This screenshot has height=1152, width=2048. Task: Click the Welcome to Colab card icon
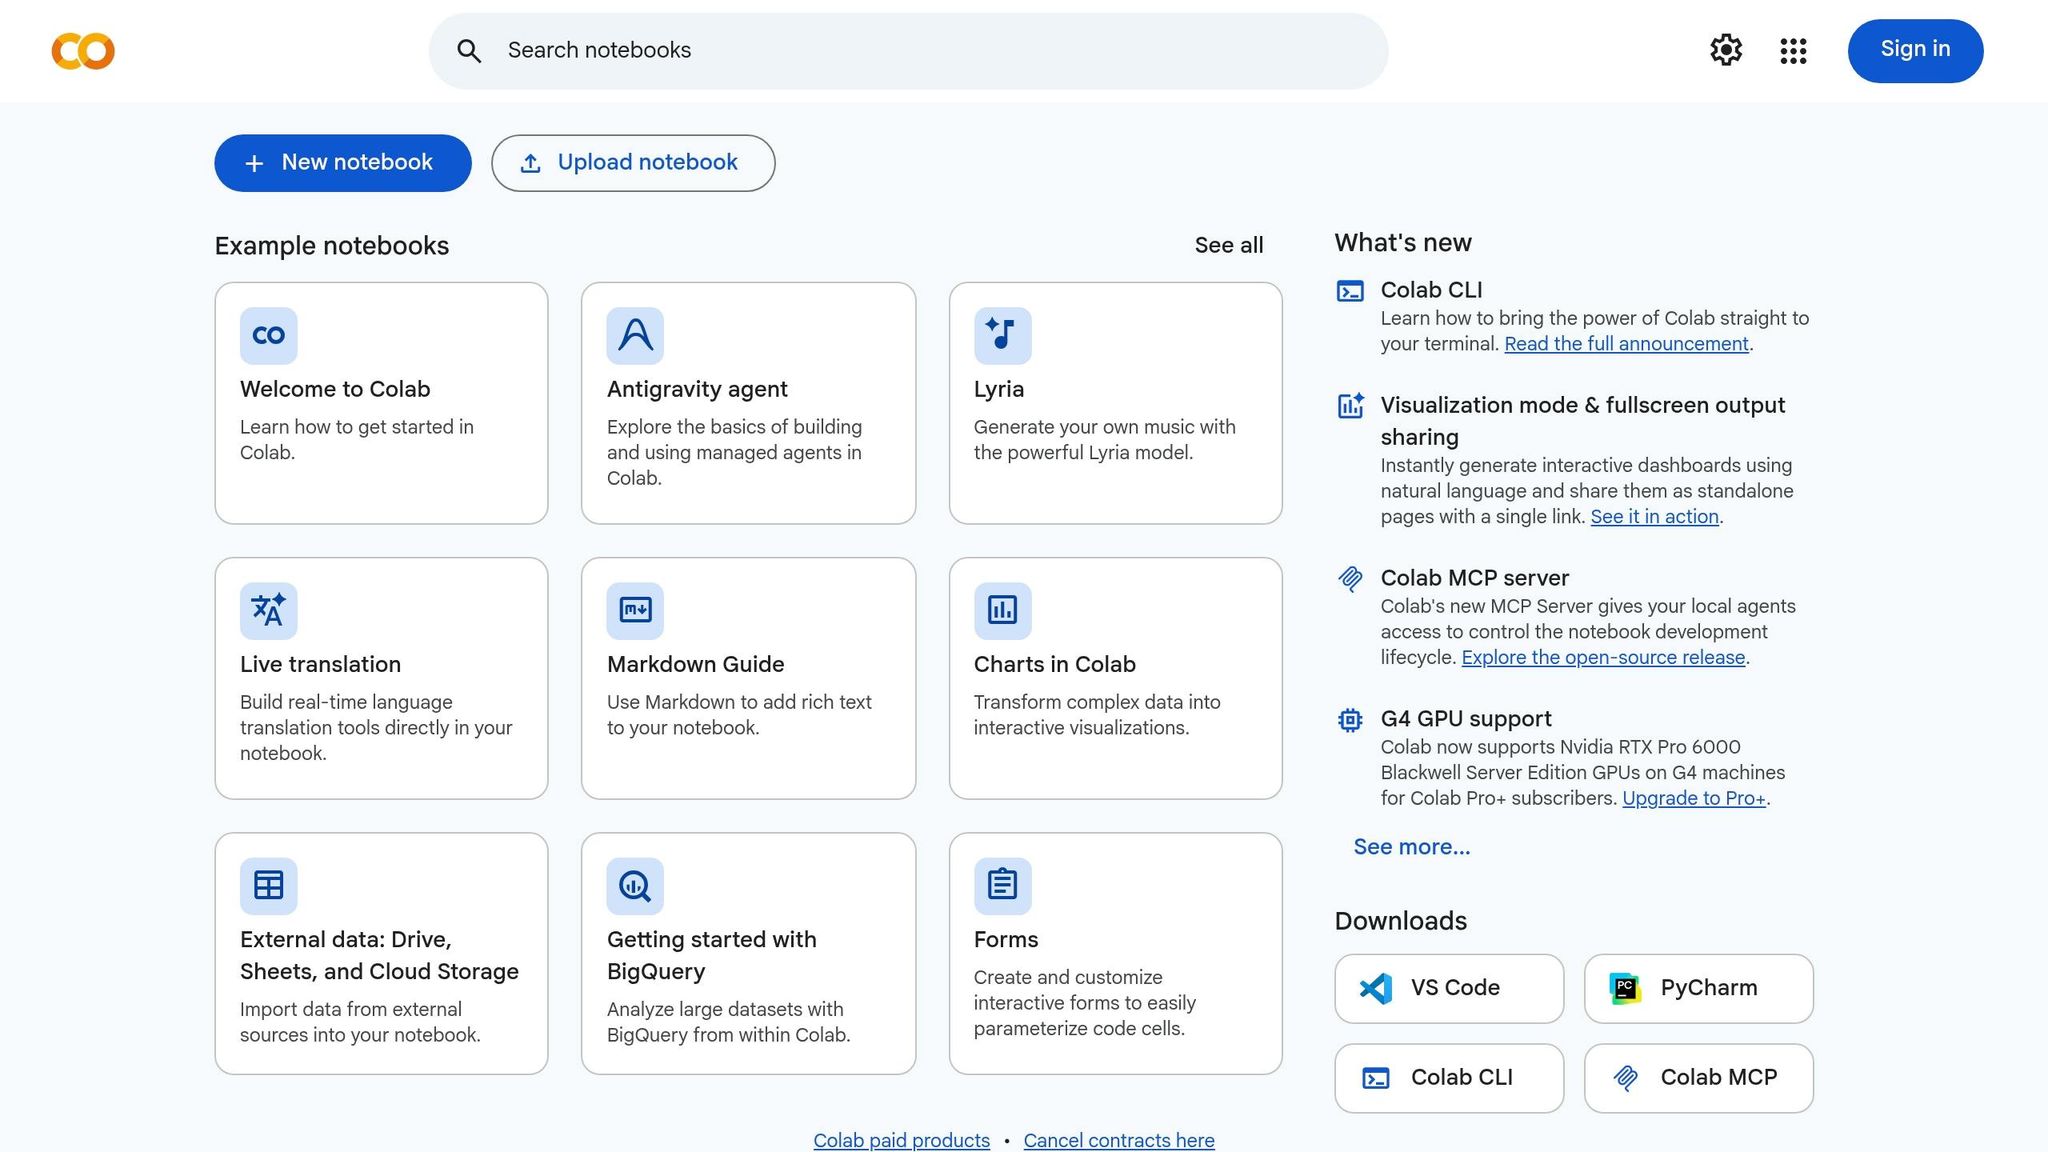(269, 335)
